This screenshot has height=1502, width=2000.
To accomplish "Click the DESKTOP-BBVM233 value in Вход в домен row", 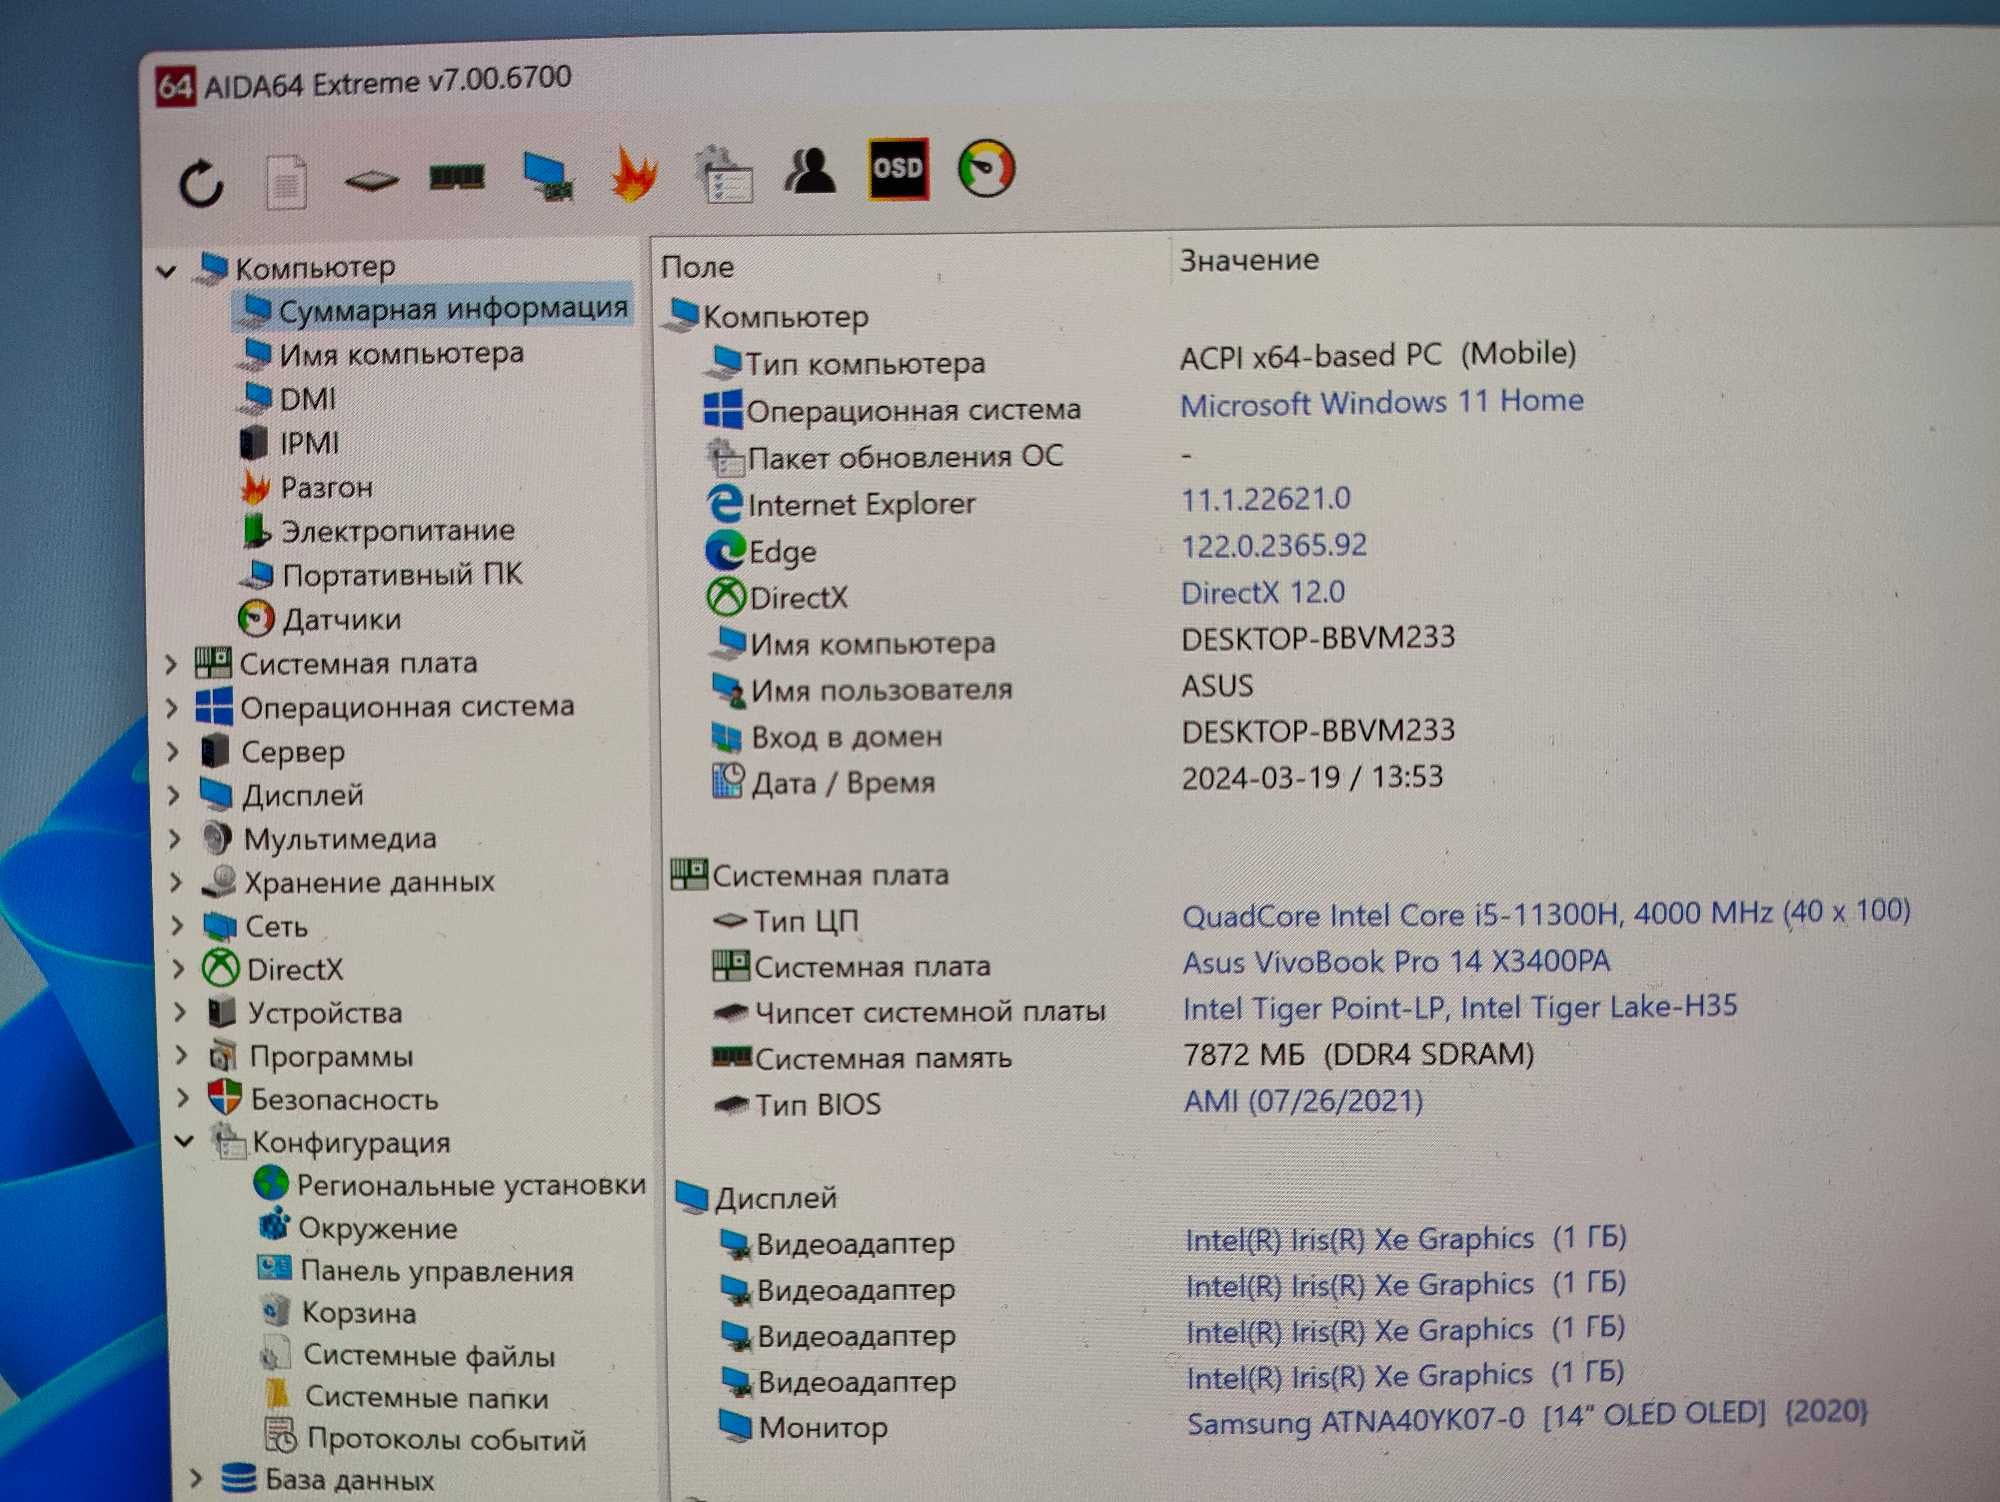I will tap(1318, 731).
